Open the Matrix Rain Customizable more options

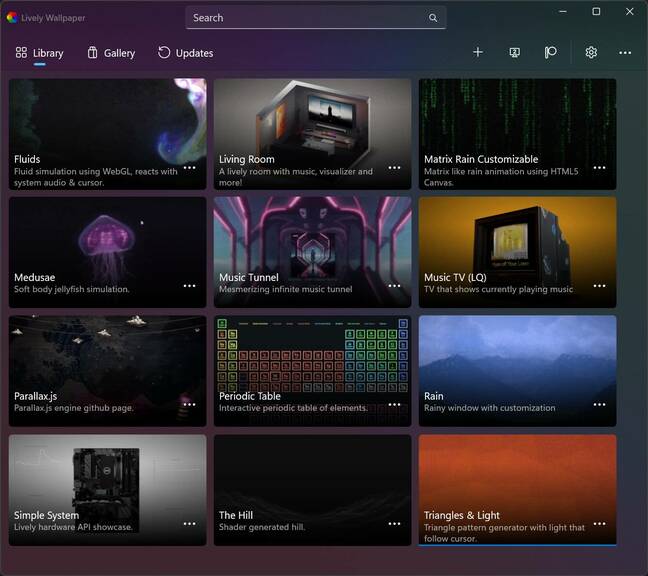(x=600, y=168)
